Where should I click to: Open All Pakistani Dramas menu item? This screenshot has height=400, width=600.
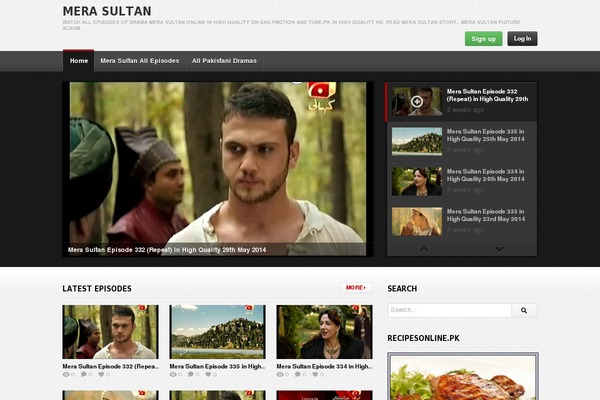224,61
